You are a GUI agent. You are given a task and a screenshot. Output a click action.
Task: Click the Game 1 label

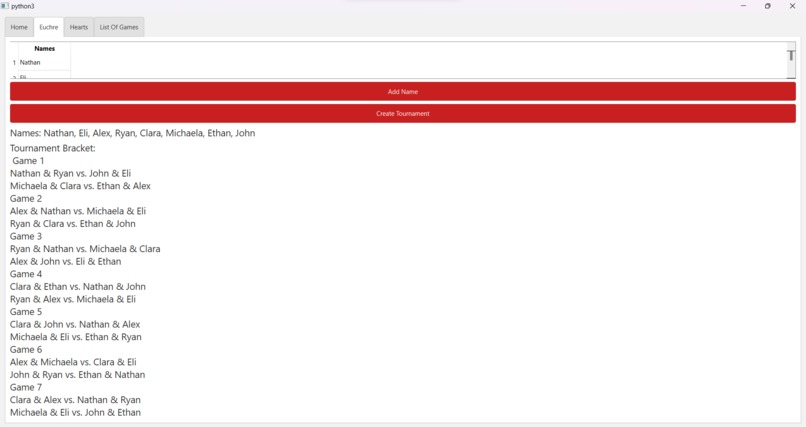[28, 161]
